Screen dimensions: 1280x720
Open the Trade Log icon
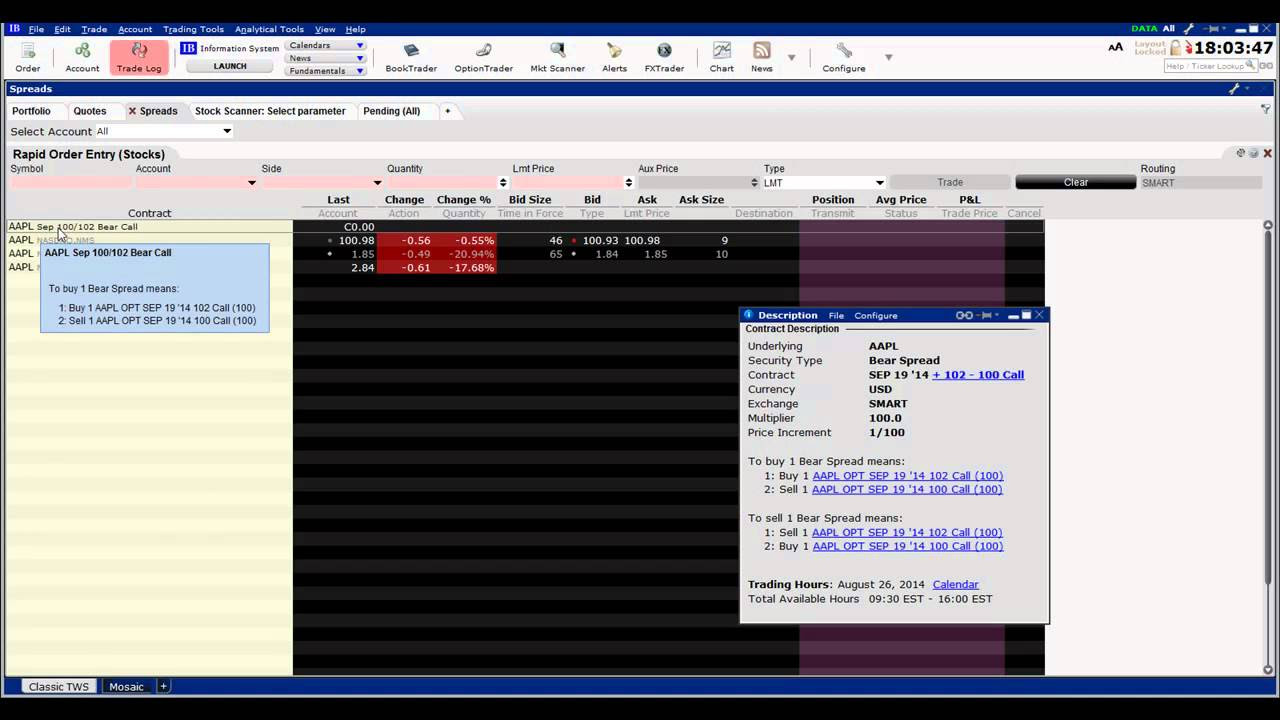tap(139, 57)
